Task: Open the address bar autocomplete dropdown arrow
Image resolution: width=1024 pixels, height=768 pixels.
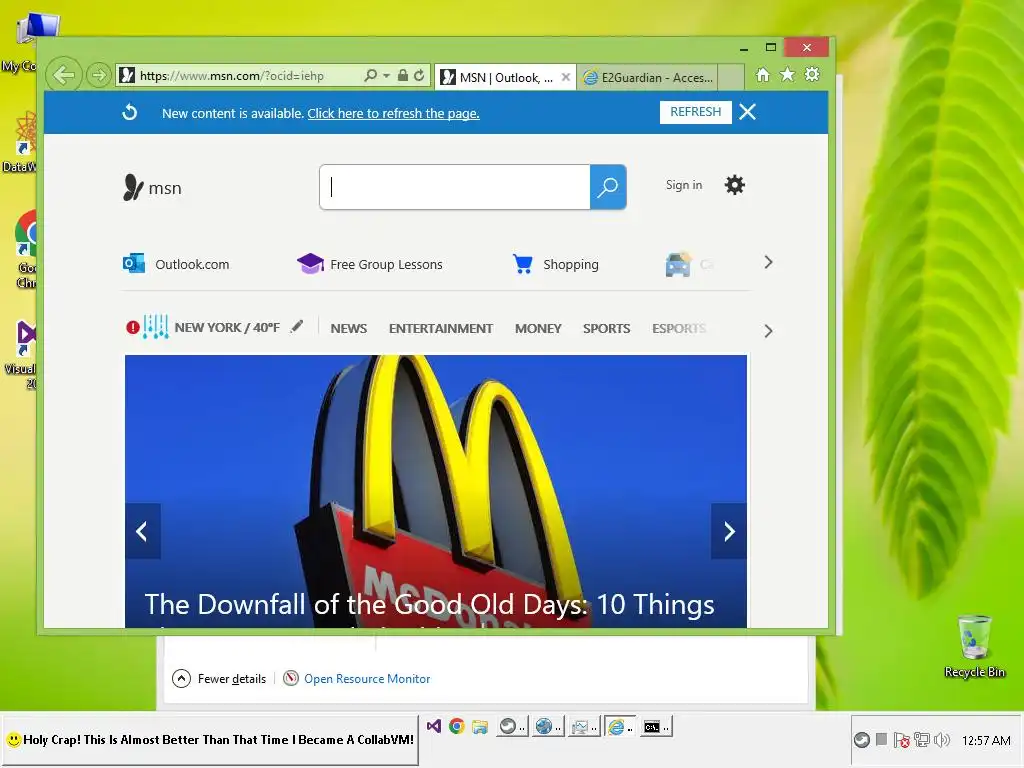Action: point(386,76)
